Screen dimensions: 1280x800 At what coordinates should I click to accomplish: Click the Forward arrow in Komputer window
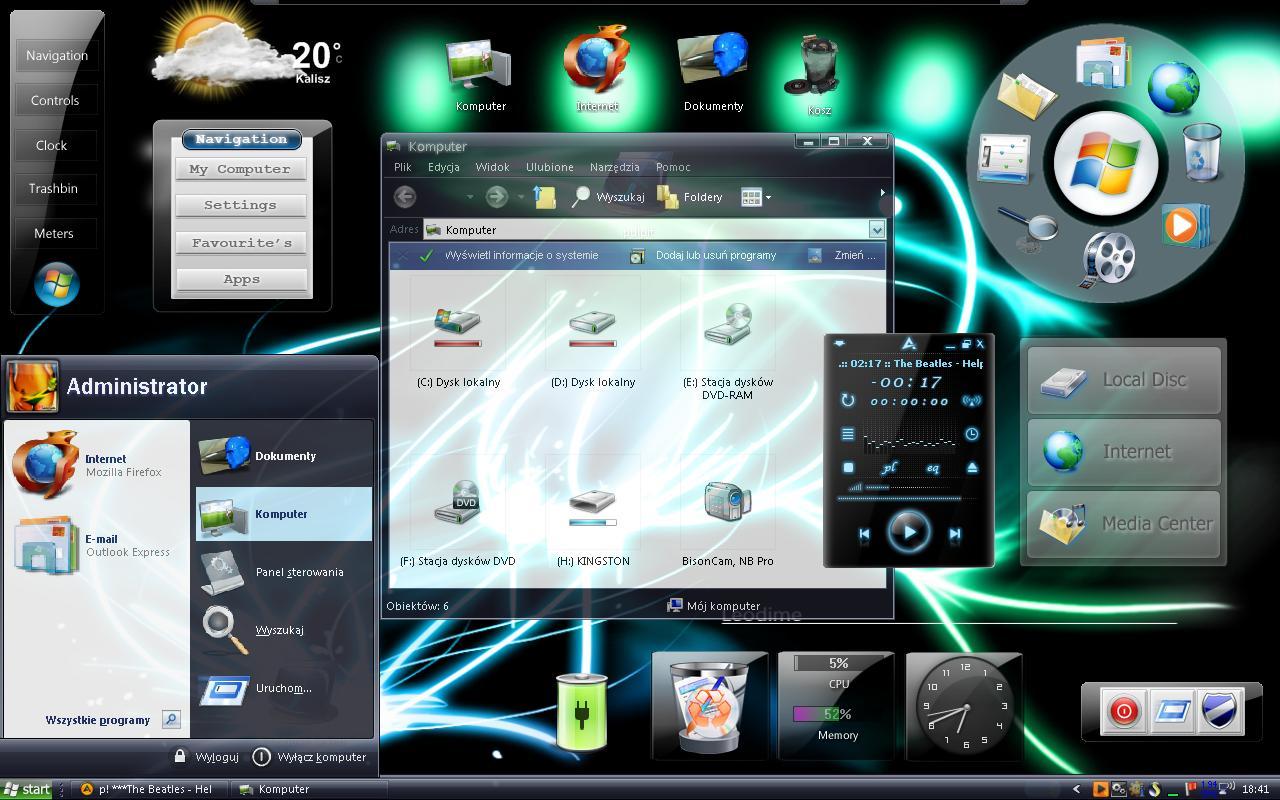tap(496, 197)
